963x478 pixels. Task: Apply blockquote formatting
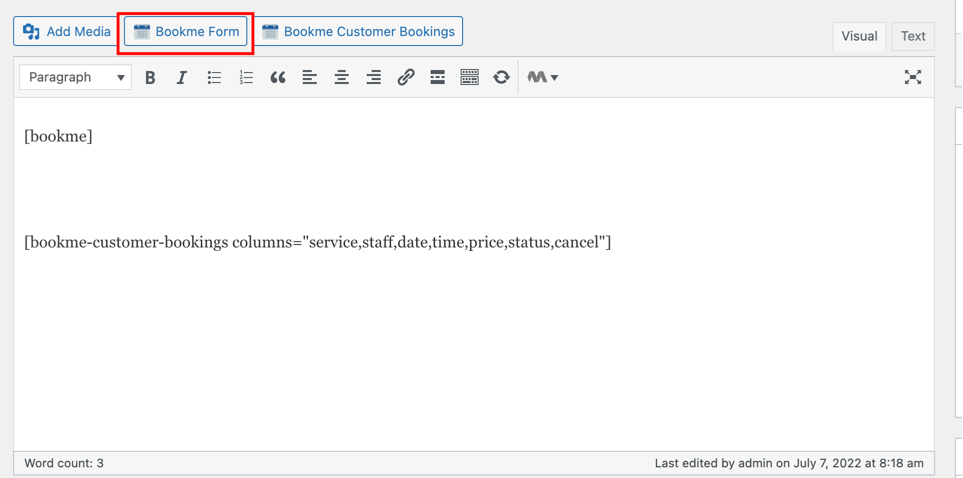(x=278, y=77)
